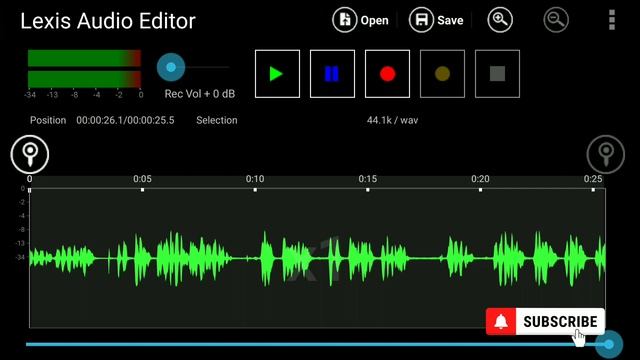
Task: Click the Rec Vol + 0 dB label
Action: [x=200, y=94]
